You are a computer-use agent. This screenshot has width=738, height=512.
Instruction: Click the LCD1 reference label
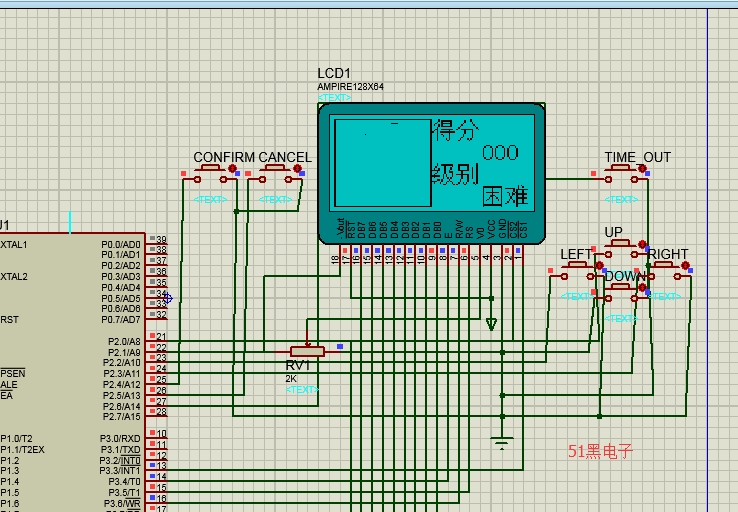pos(334,73)
